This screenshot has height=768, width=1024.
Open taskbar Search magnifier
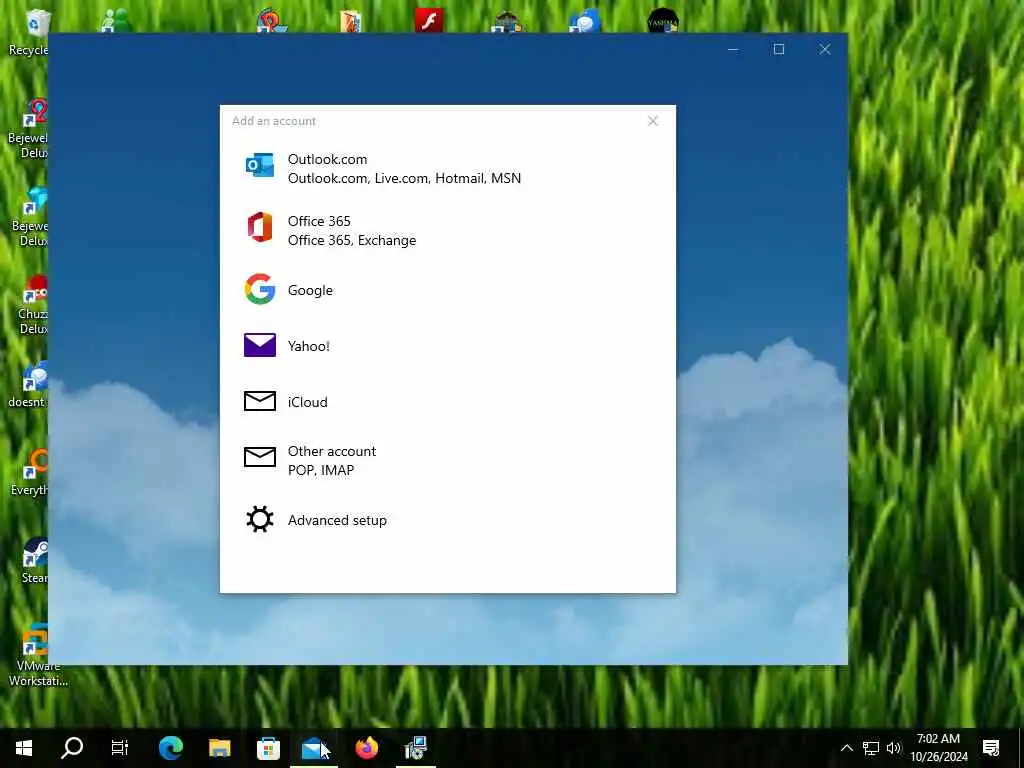pos(72,748)
